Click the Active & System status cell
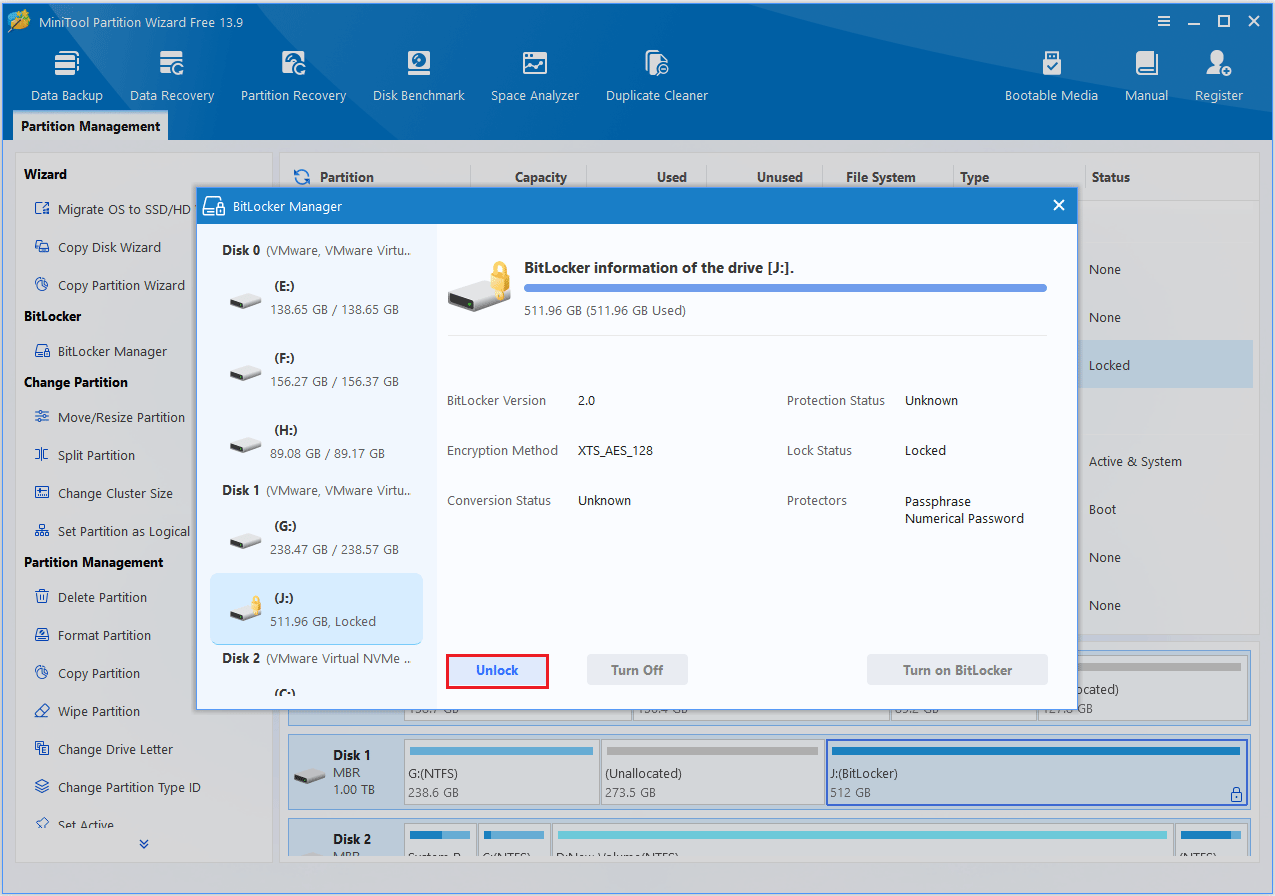This screenshot has width=1275, height=896. pos(1135,461)
